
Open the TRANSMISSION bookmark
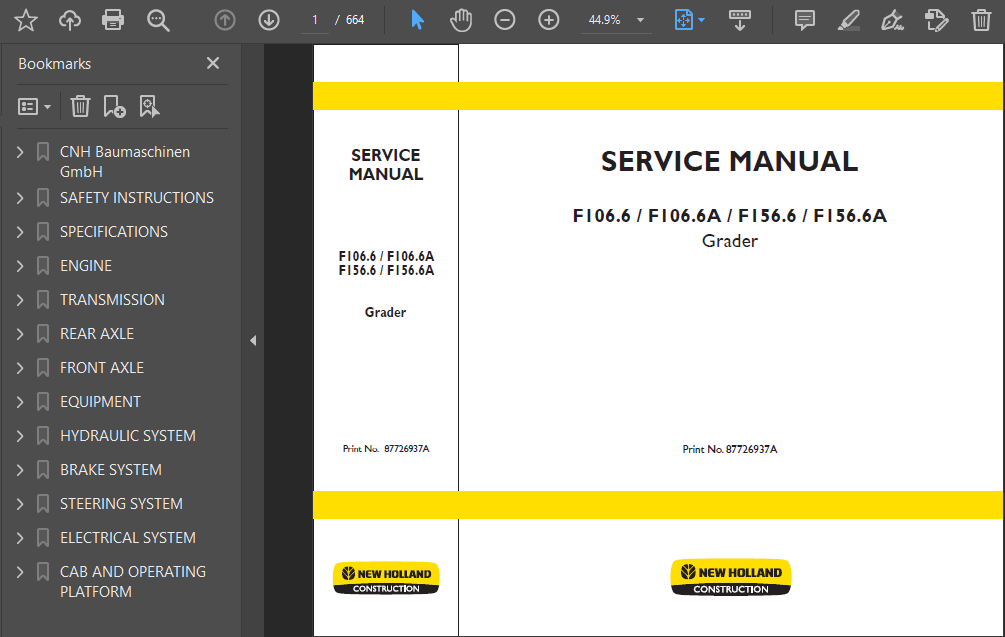[112, 300]
